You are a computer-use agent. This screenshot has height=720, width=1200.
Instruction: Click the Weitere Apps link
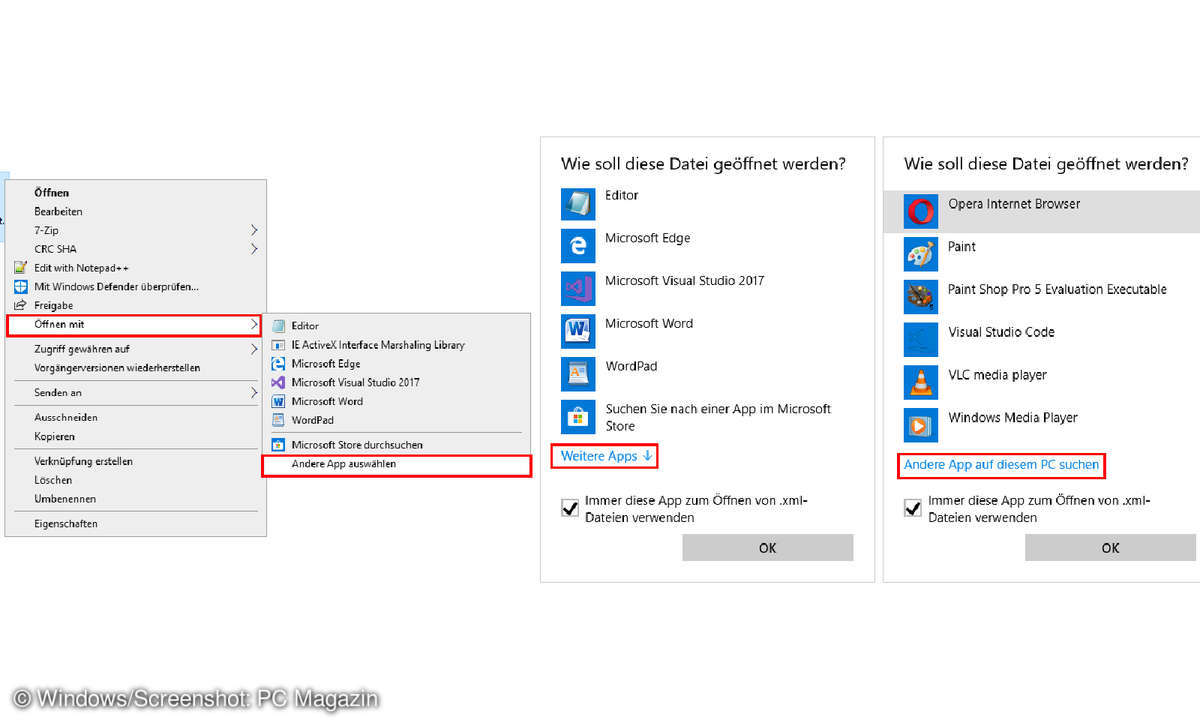point(606,456)
